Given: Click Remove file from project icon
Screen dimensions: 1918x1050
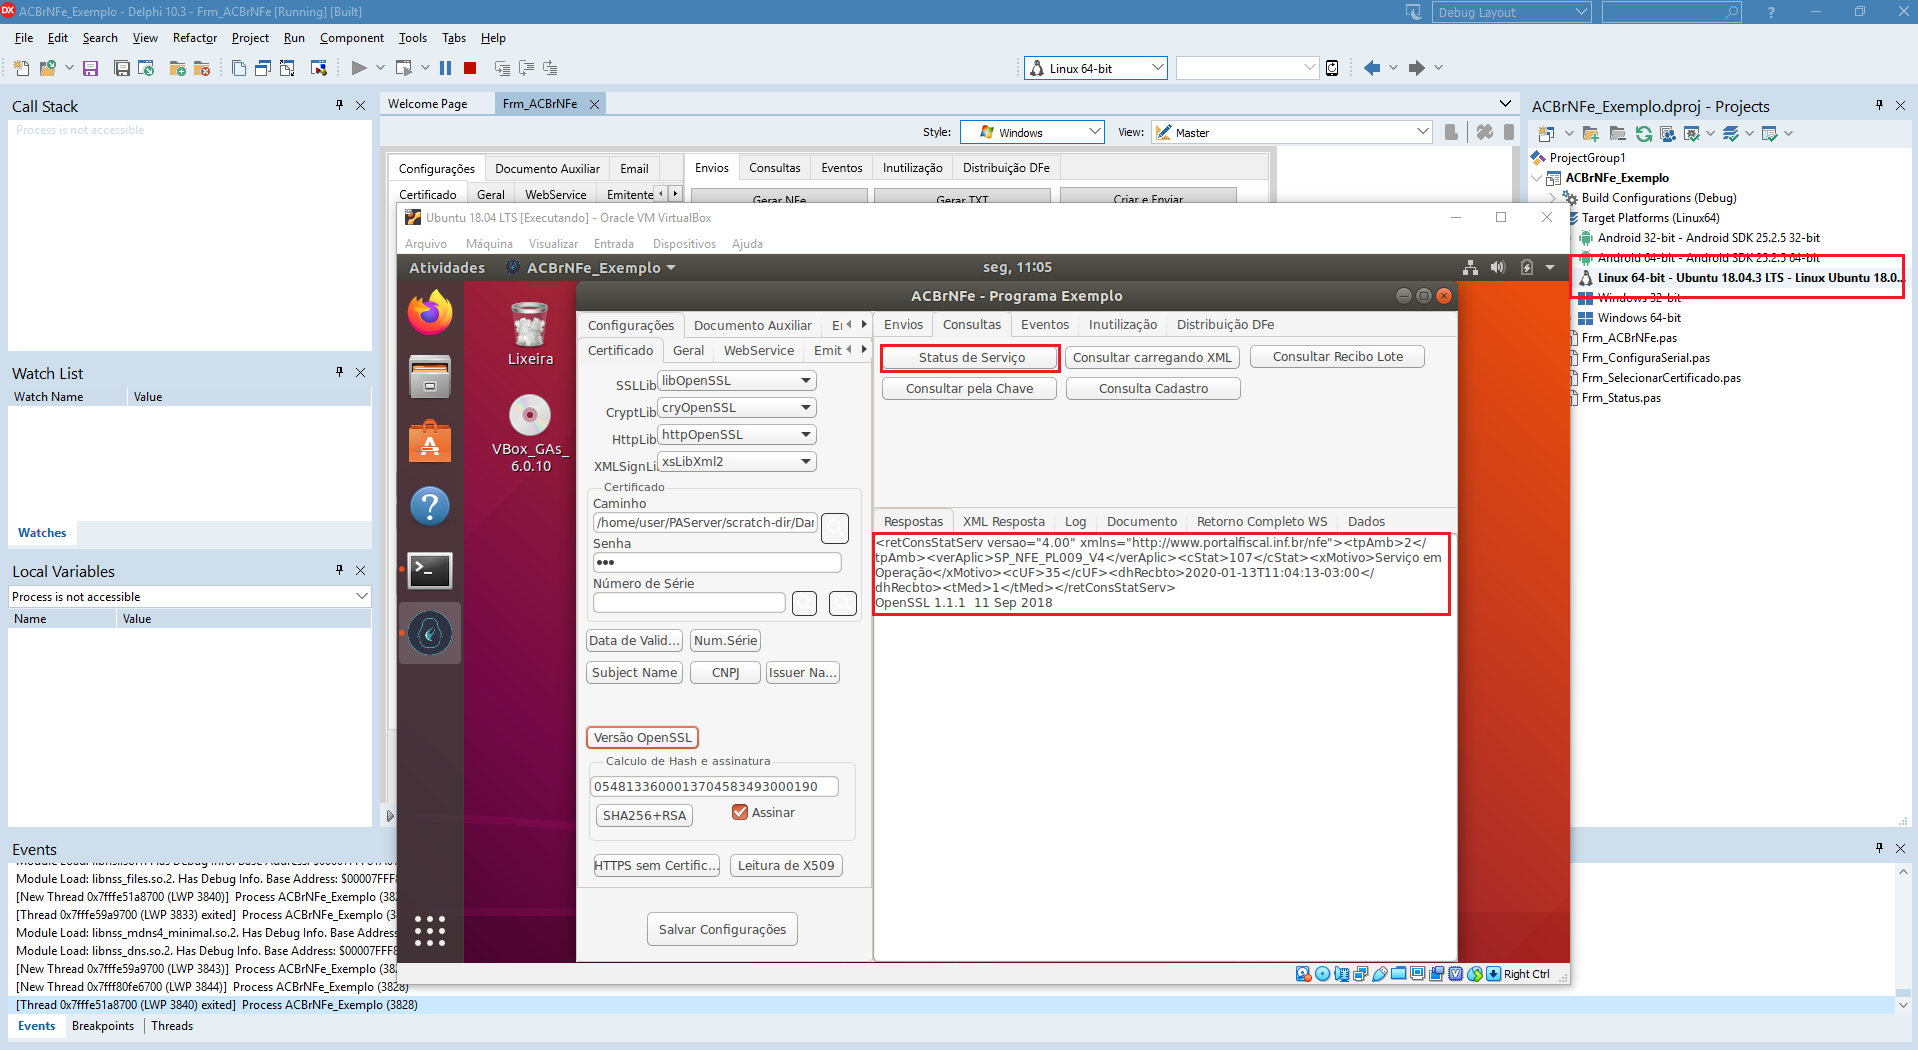Looking at the screenshot, I should (202, 68).
